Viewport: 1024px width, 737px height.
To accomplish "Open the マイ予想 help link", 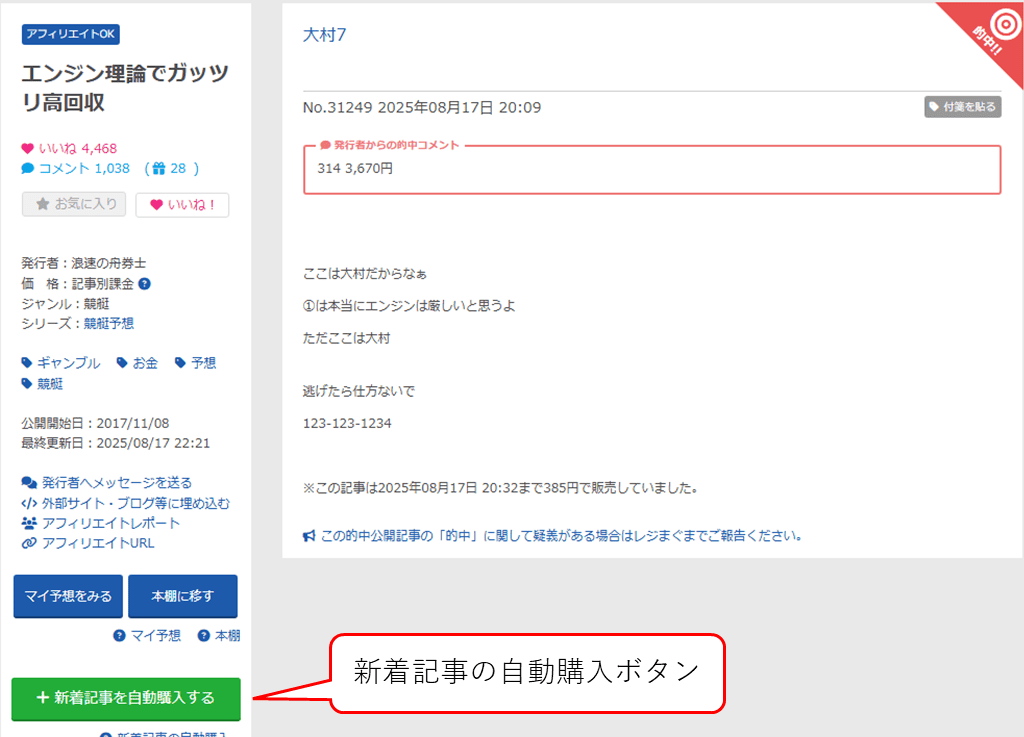I will (x=155, y=636).
